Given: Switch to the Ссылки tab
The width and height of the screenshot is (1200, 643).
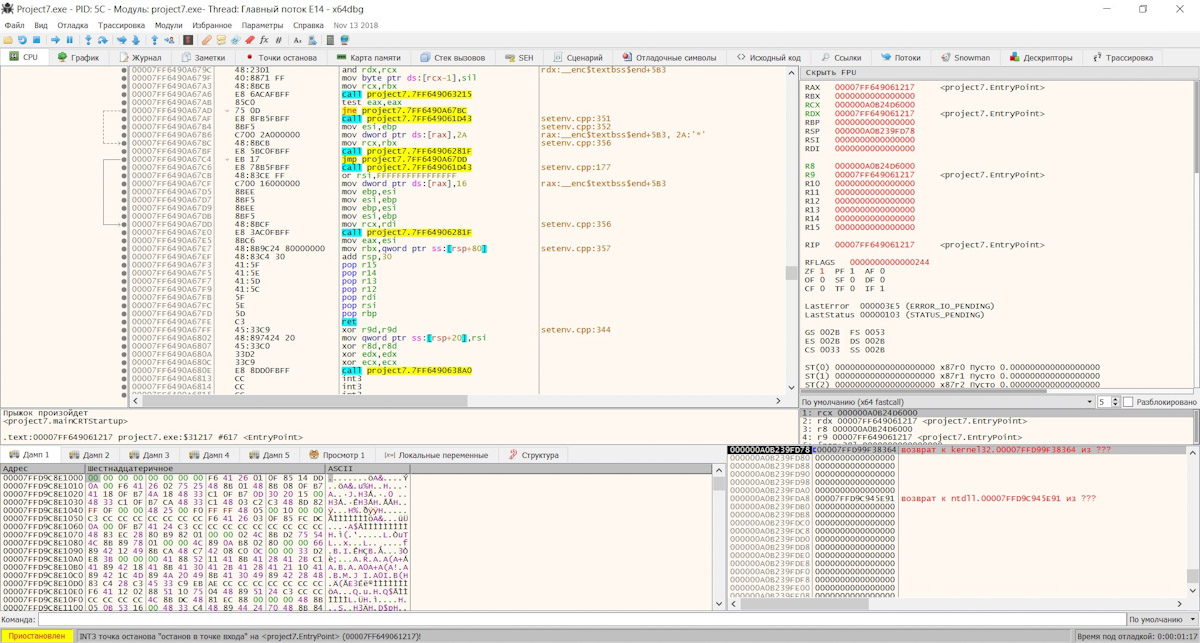Looking at the screenshot, I should (x=839, y=58).
